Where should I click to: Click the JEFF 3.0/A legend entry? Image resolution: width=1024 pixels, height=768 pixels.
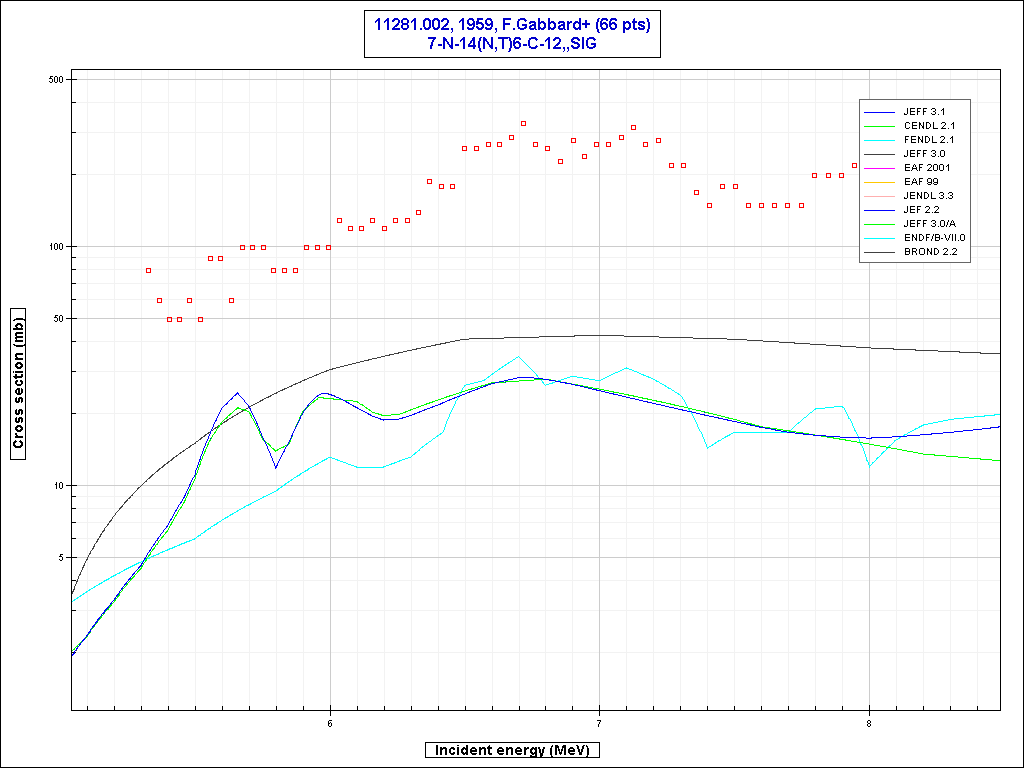click(929, 224)
